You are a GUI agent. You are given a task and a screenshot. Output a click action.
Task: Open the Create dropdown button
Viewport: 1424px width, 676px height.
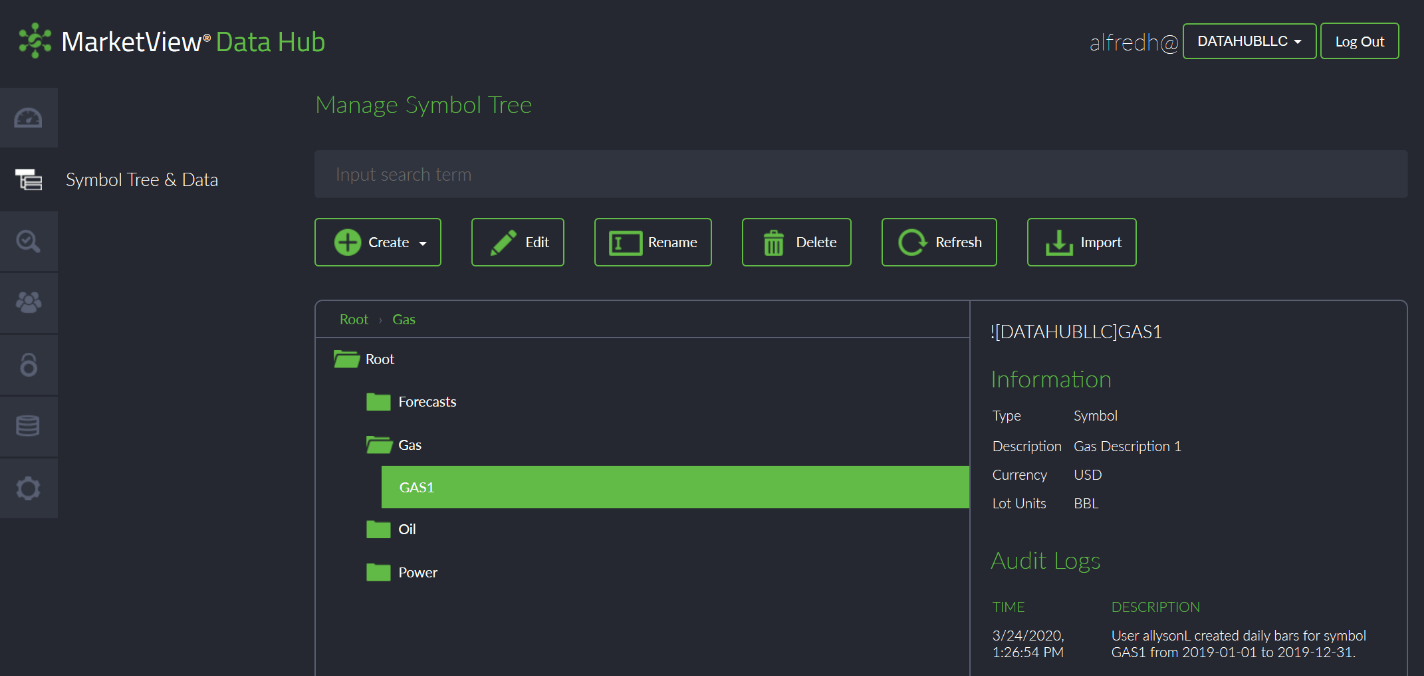click(378, 242)
